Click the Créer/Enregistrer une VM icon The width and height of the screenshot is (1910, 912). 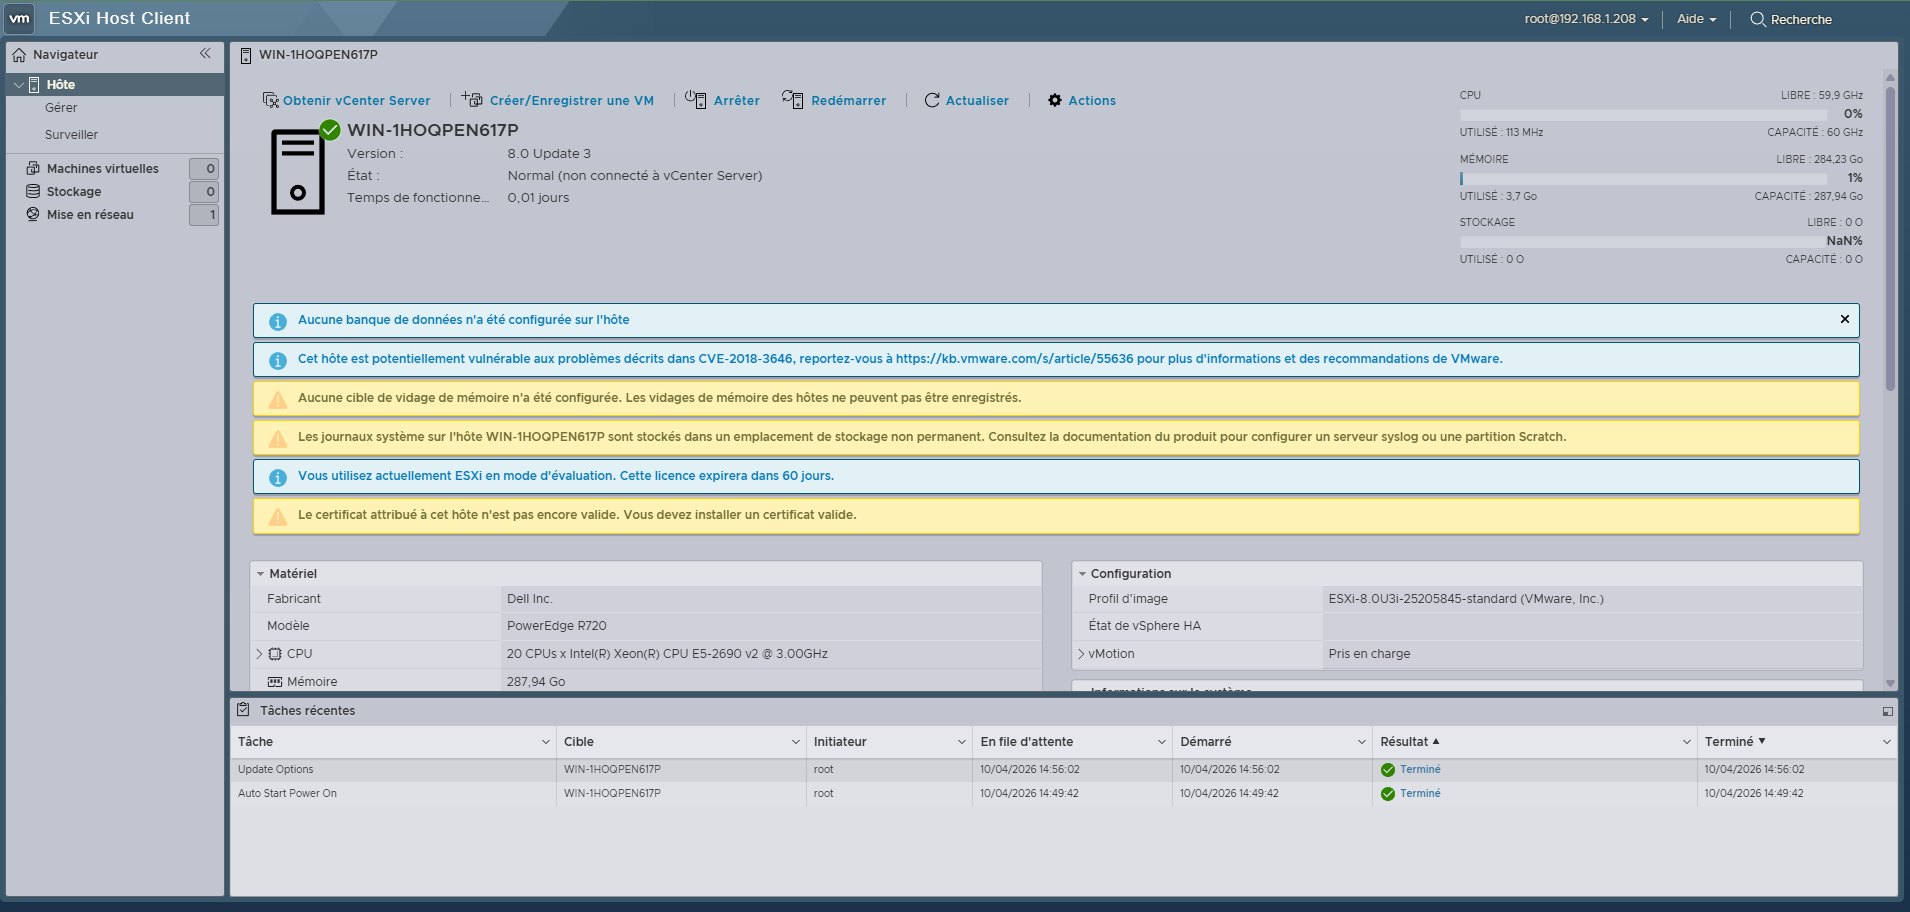pyautogui.click(x=472, y=99)
